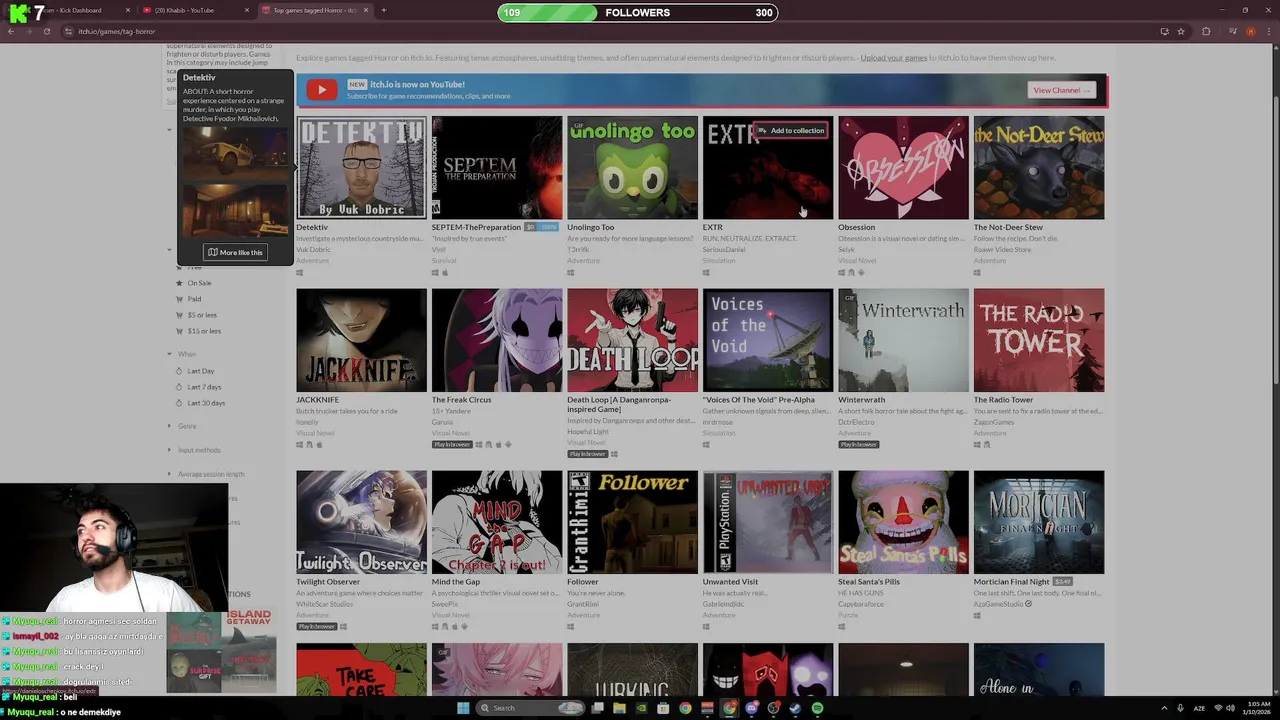
Task: Filter by Last 30 days
Action: (206, 403)
